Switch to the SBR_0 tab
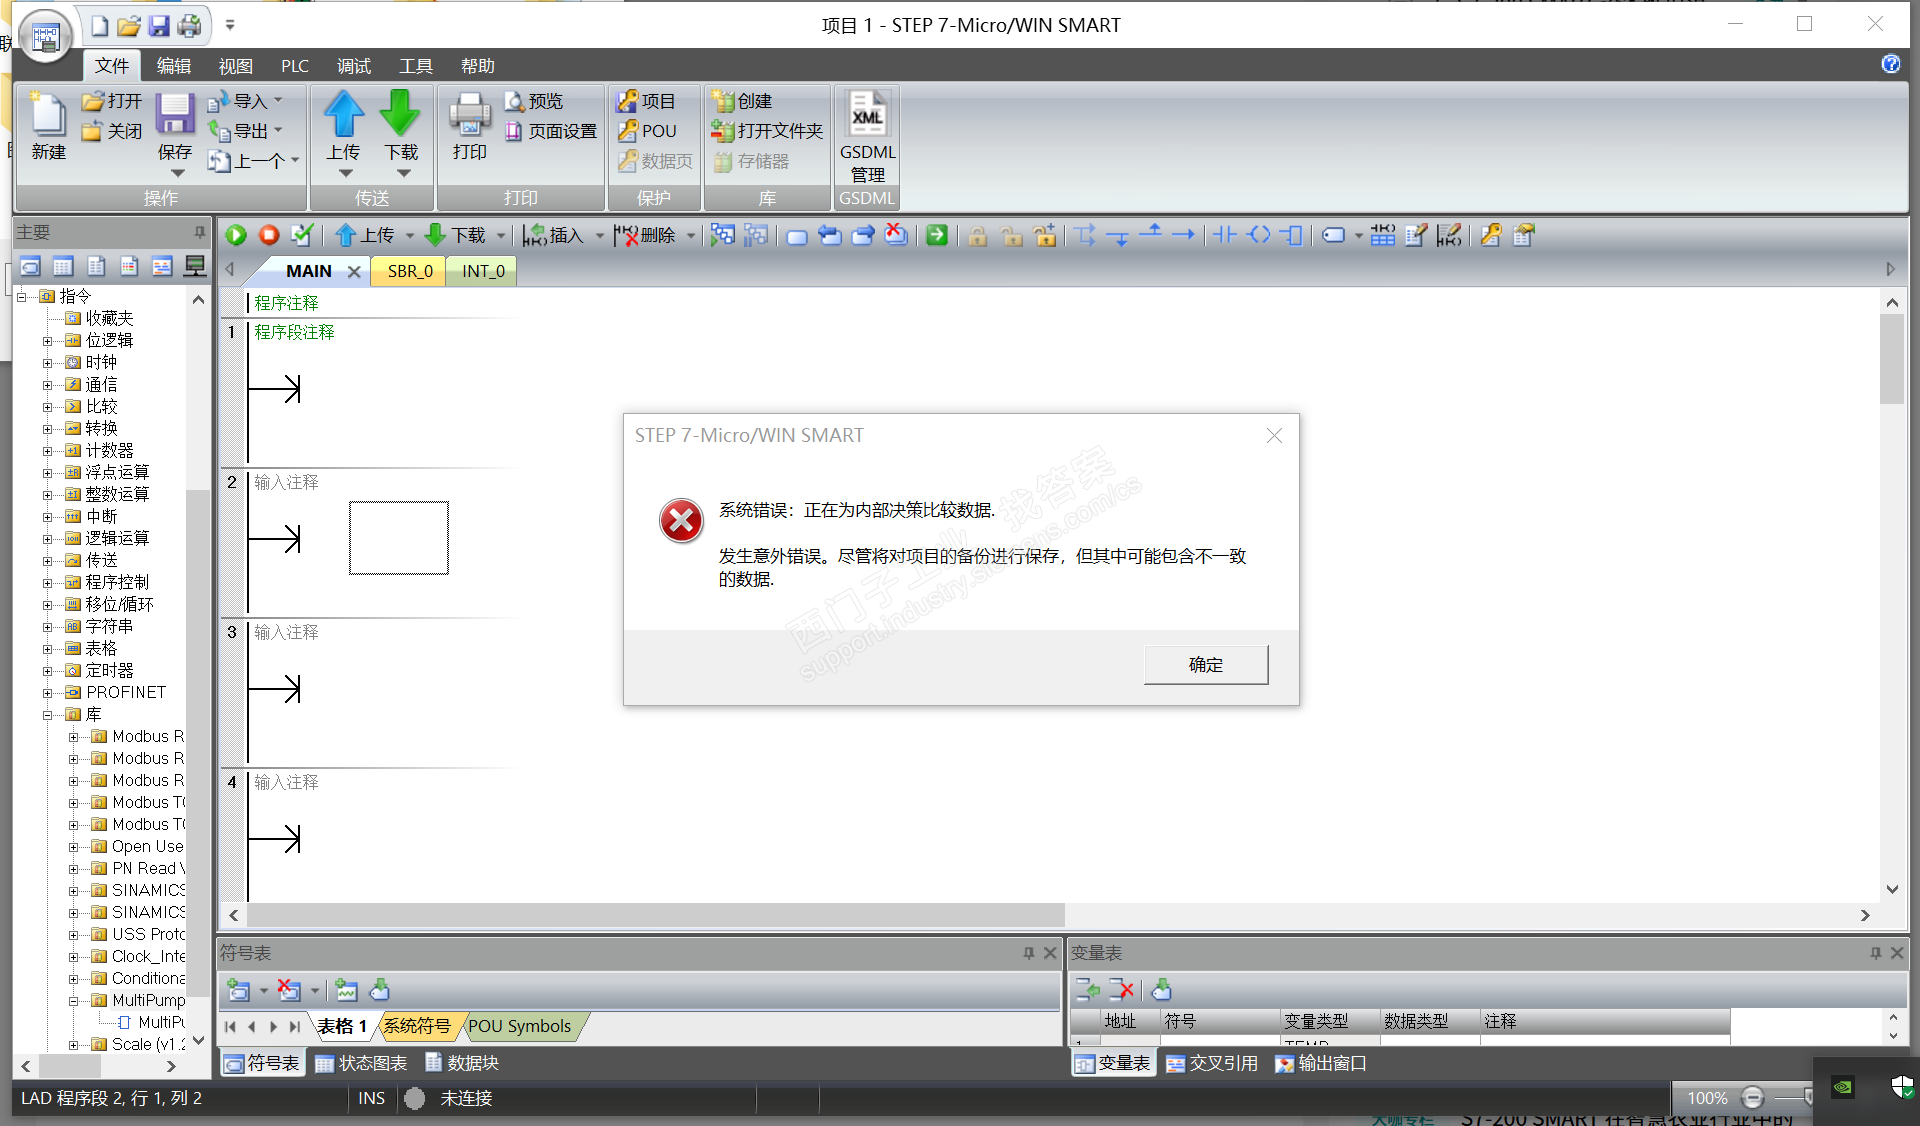Viewport: 1920px width, 1126px height. pos(410,271)
